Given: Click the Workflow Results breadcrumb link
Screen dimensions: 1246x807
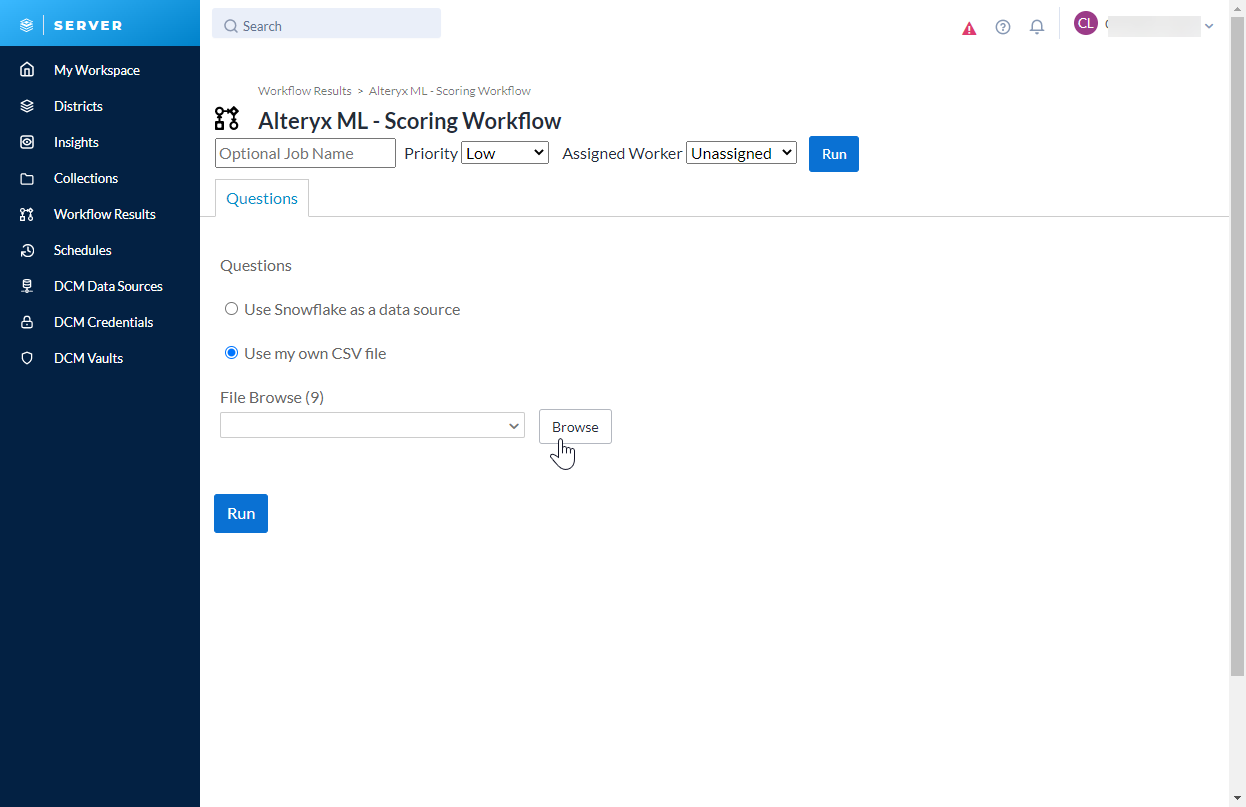Looking at the screenshot, I should pos(304,90).
